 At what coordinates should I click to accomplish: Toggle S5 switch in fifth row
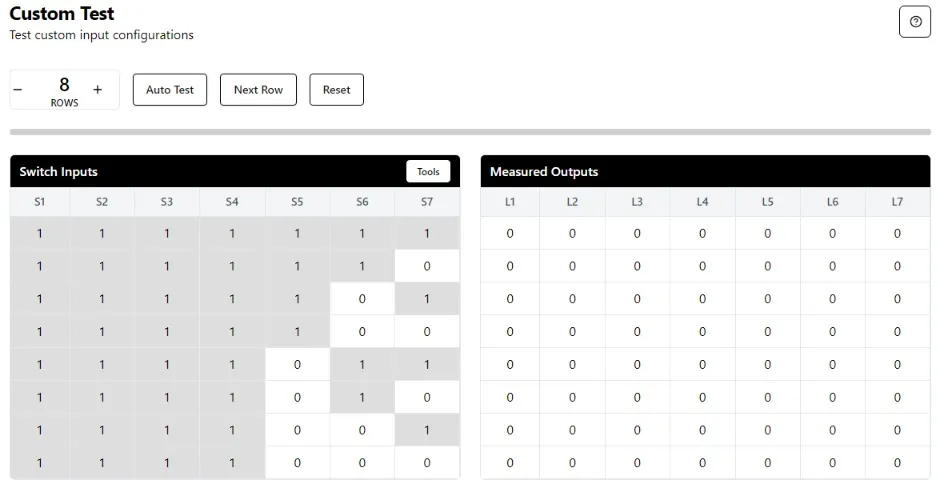click(297, 365)
